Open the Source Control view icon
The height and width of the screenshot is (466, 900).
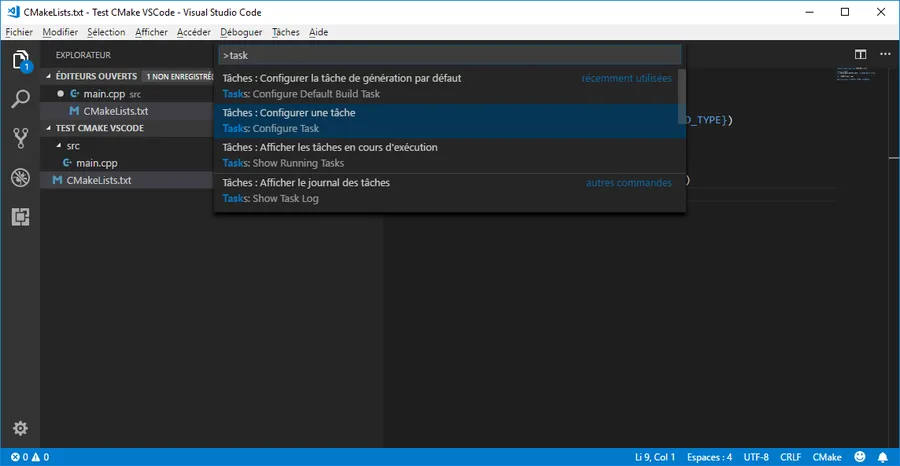[x=20, y=138]
